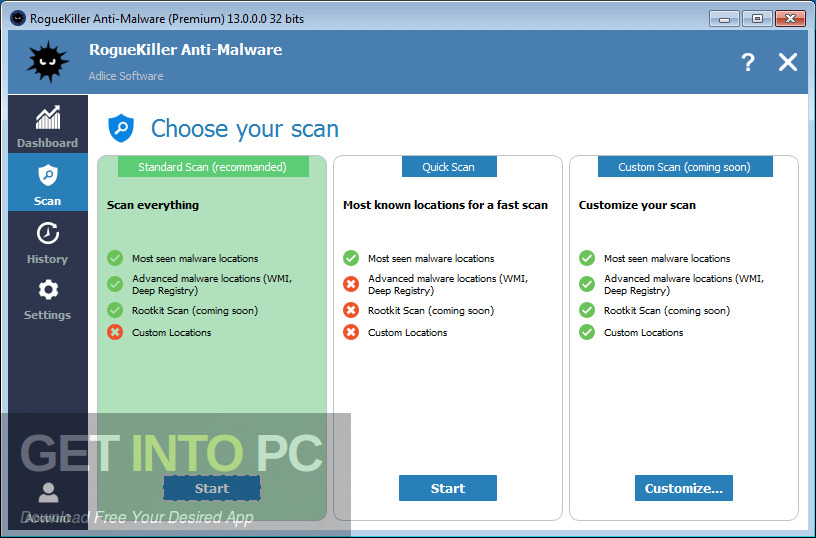
Task: Start the Standard Scan
Action: (212, 488)
